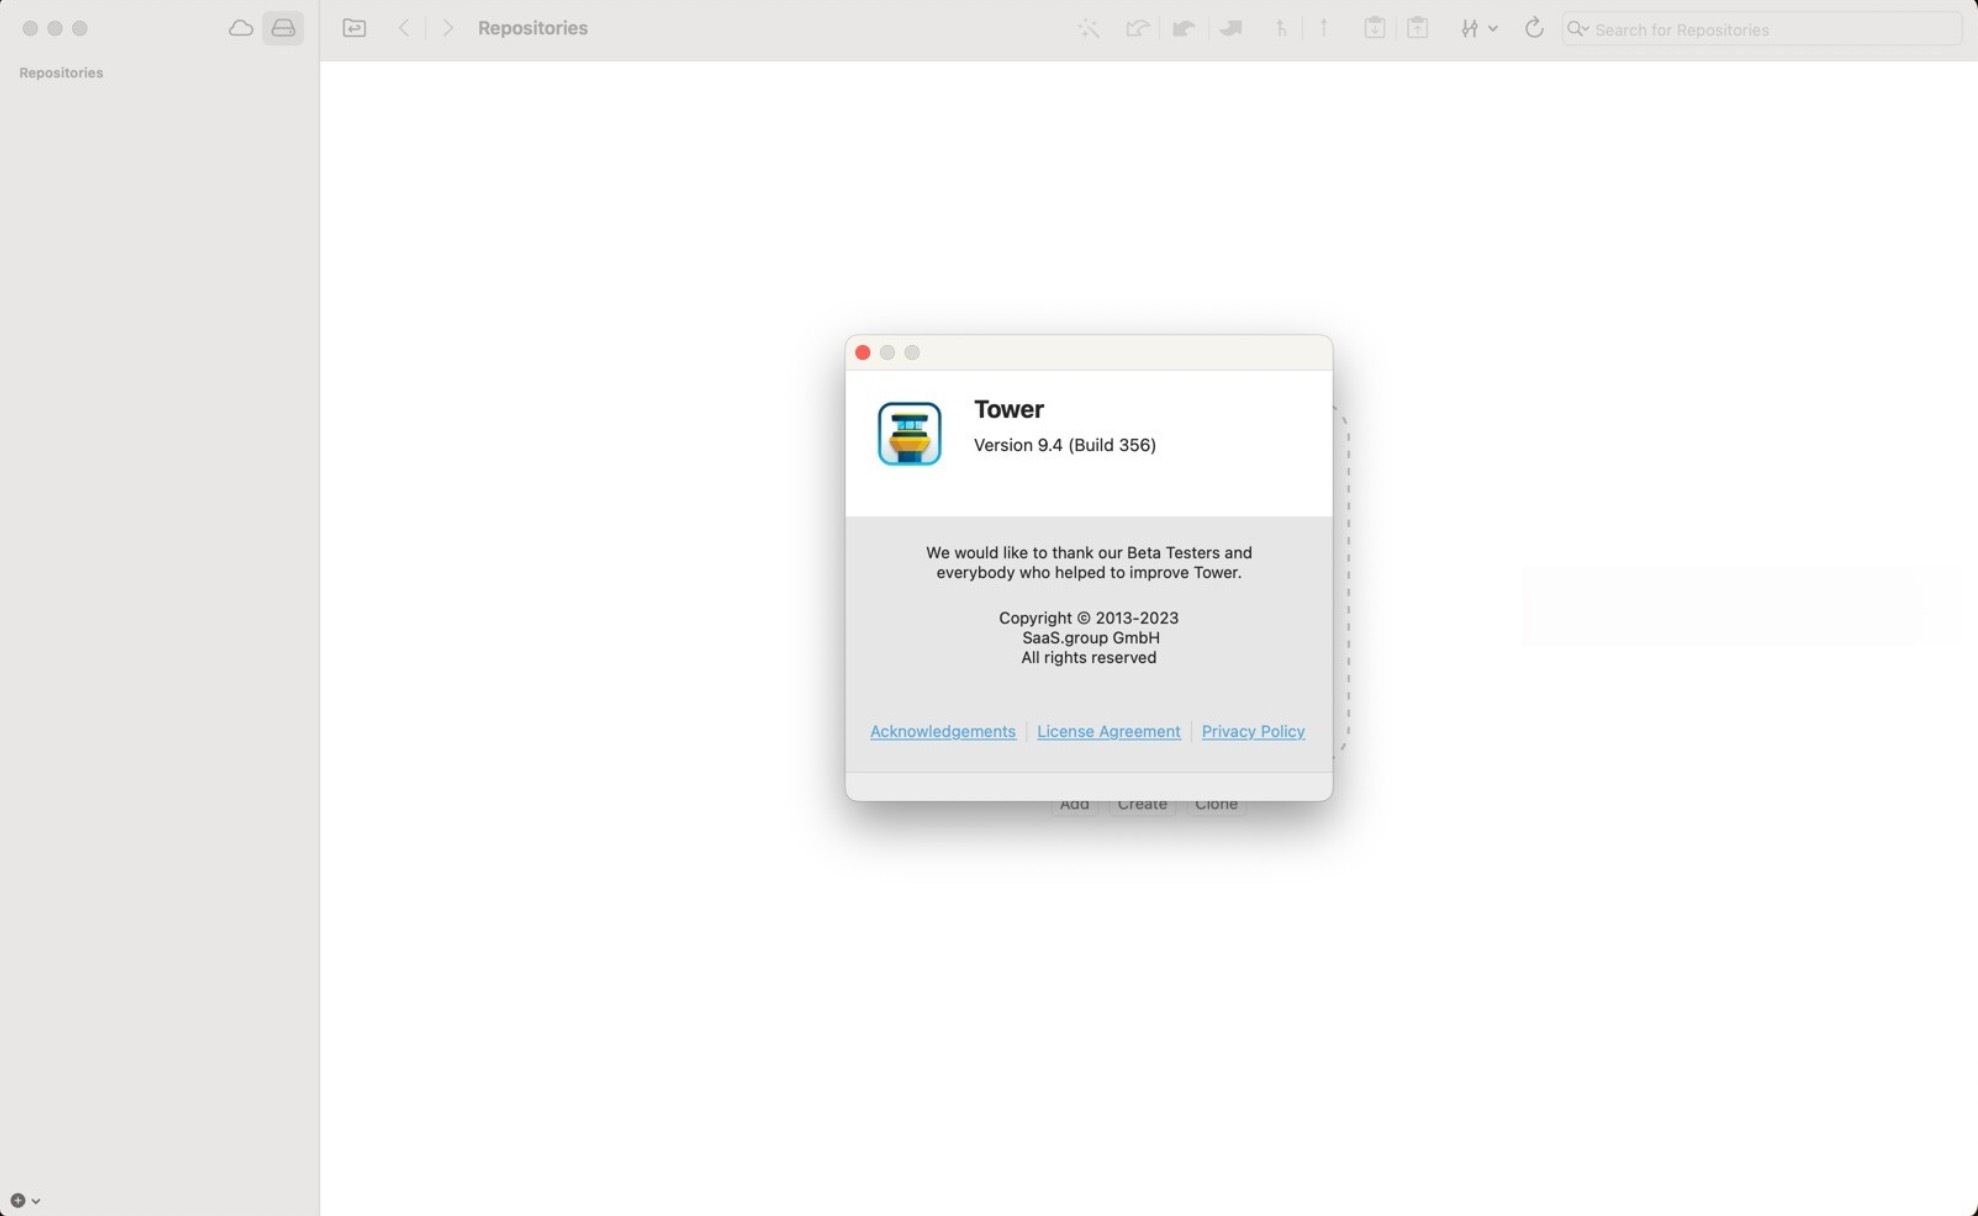Click the Version 9.4 (Build 356) text

(x=1065, y=445)
